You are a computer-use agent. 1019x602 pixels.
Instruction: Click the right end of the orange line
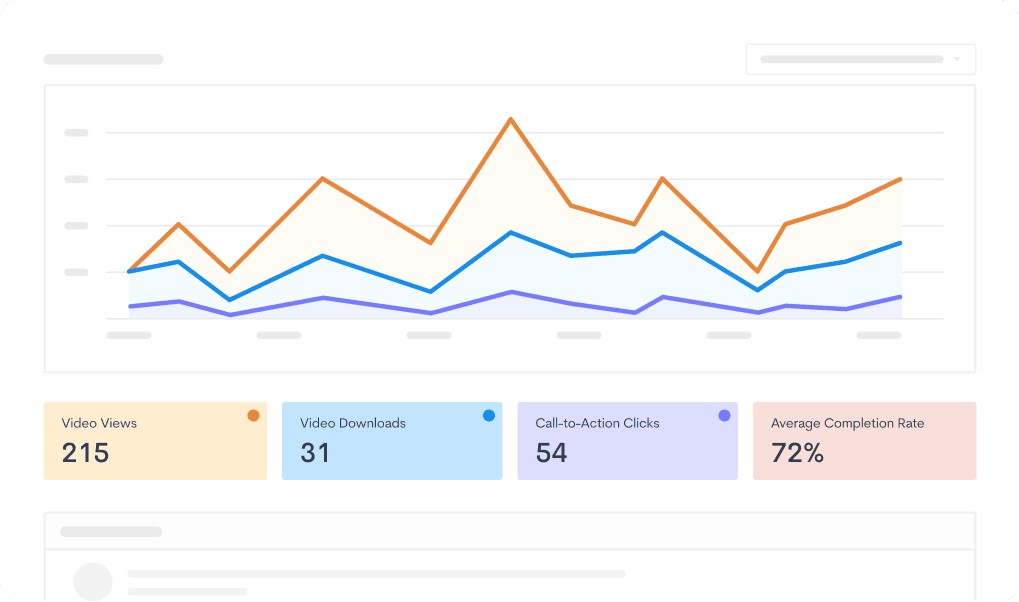coord(901,180)
